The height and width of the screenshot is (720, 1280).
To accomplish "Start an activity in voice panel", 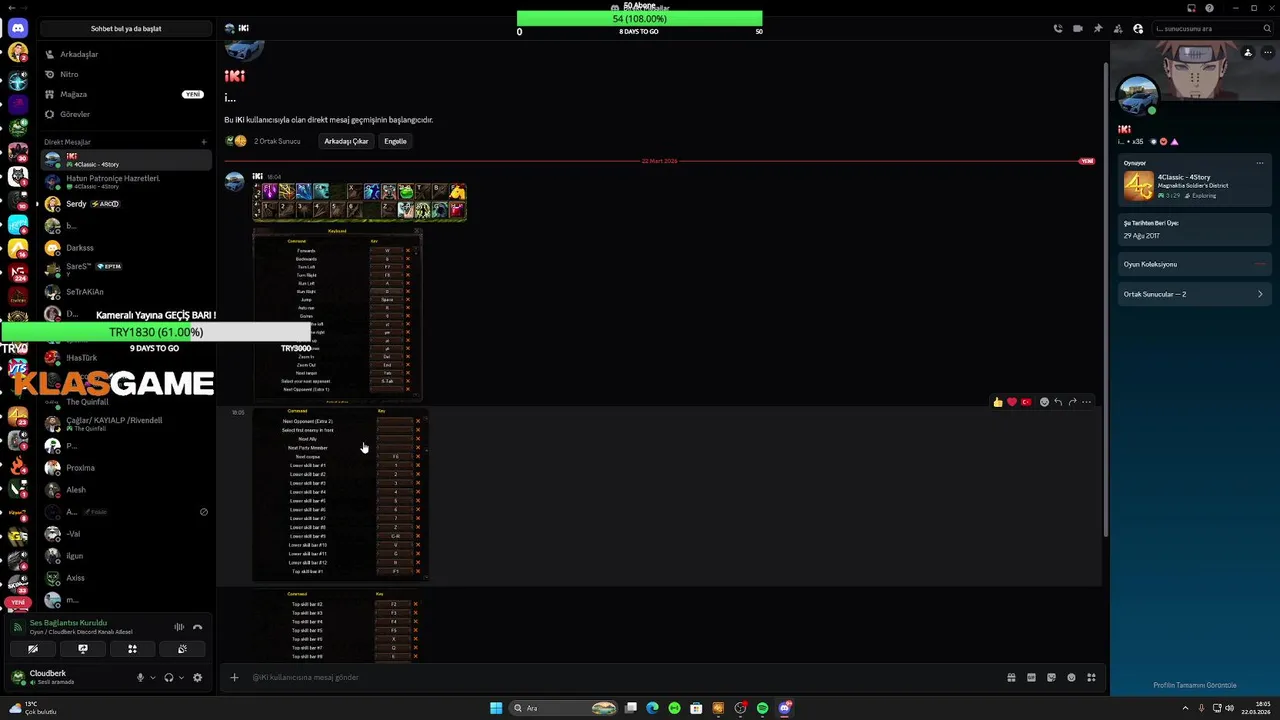I will tap(132, 649).
